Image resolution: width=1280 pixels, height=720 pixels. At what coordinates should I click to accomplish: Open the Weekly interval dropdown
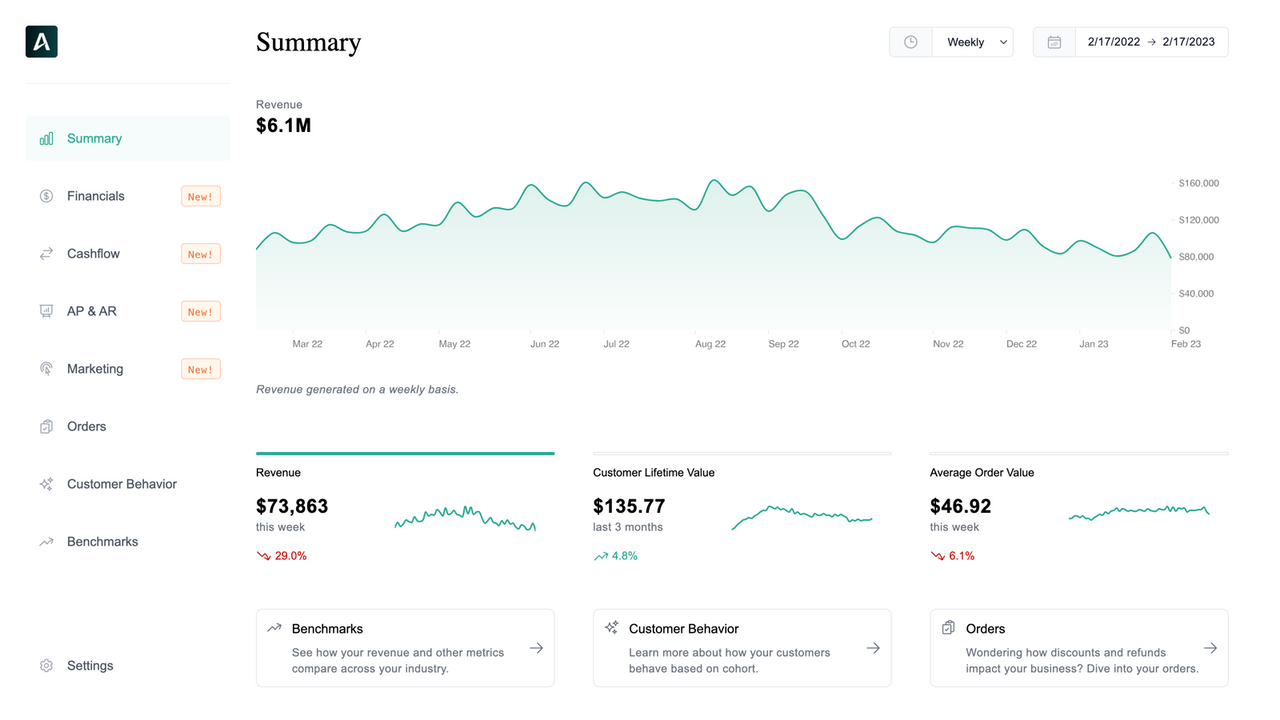[x=973, y=42]
